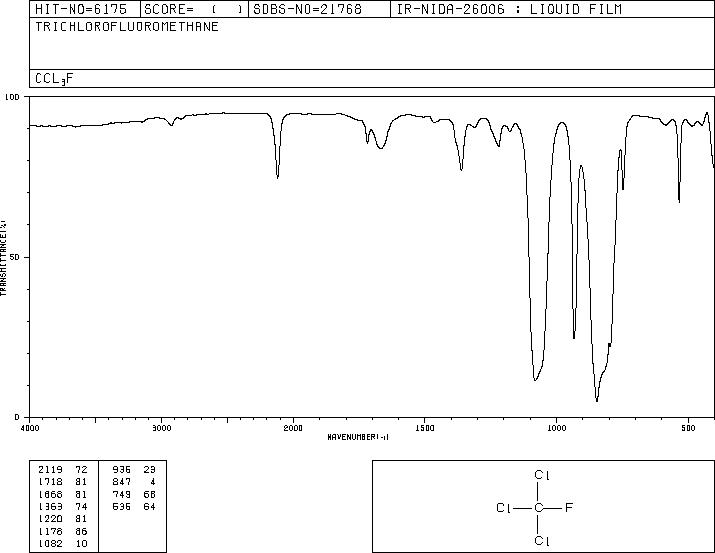Viewport: 715px width, 553px height.
Task: Click transmittance value 10 beside 1082
Action: coord(81,543)
